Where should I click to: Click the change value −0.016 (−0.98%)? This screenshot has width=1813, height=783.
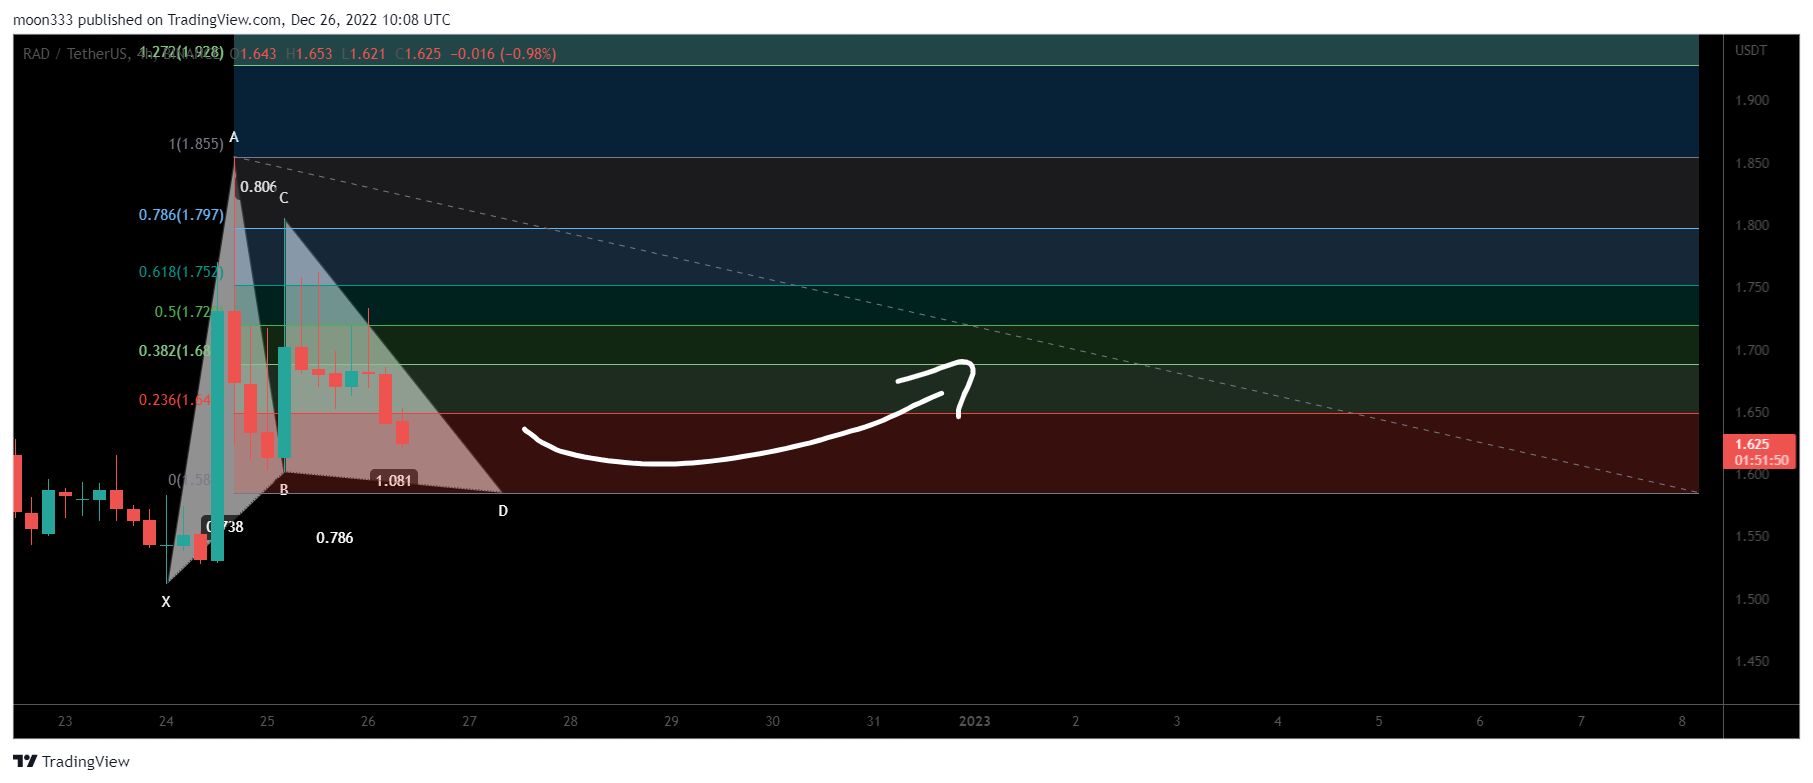pos(503,54)
